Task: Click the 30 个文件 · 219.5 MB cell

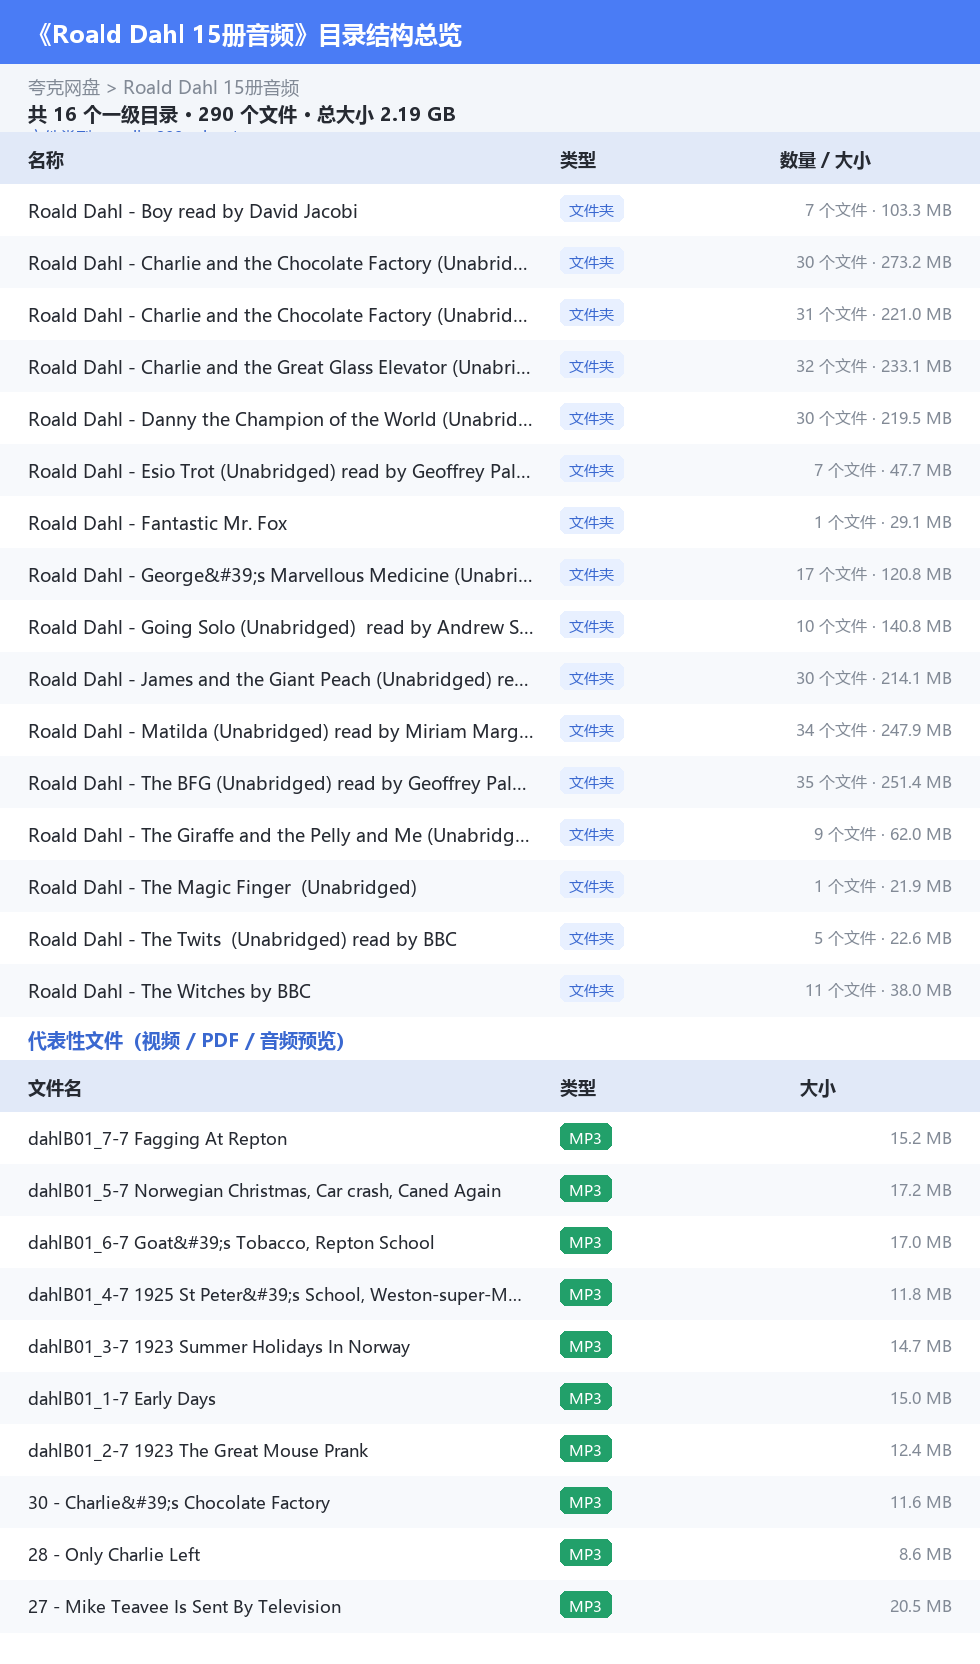Action: pyautogui.click(x=874, y=418)
